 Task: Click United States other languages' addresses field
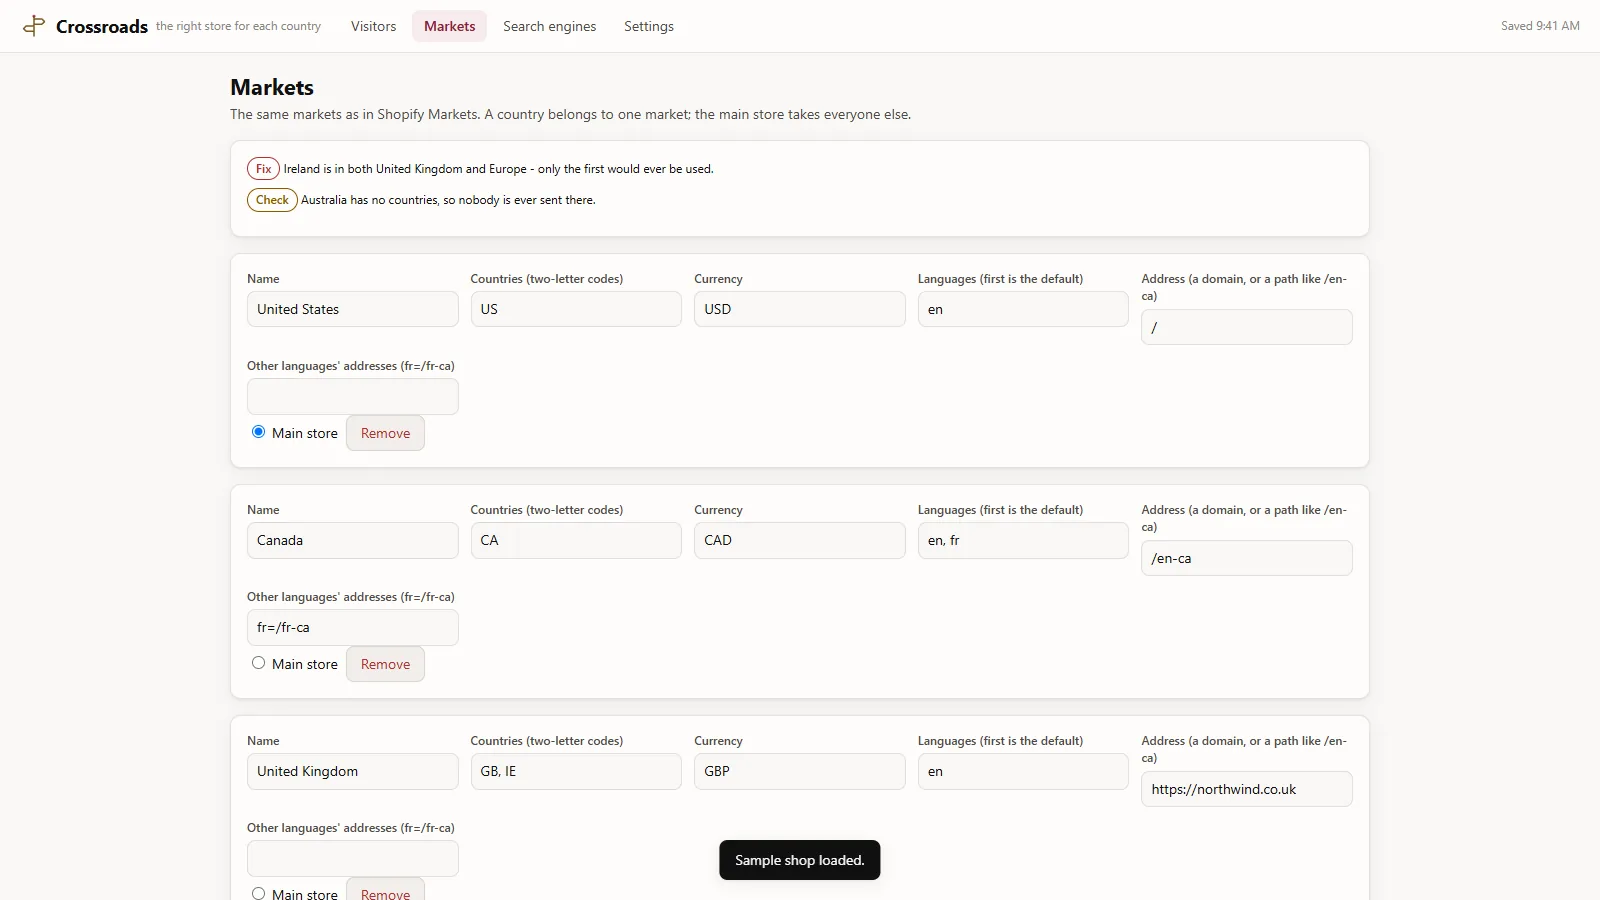[x=352, y=396]
